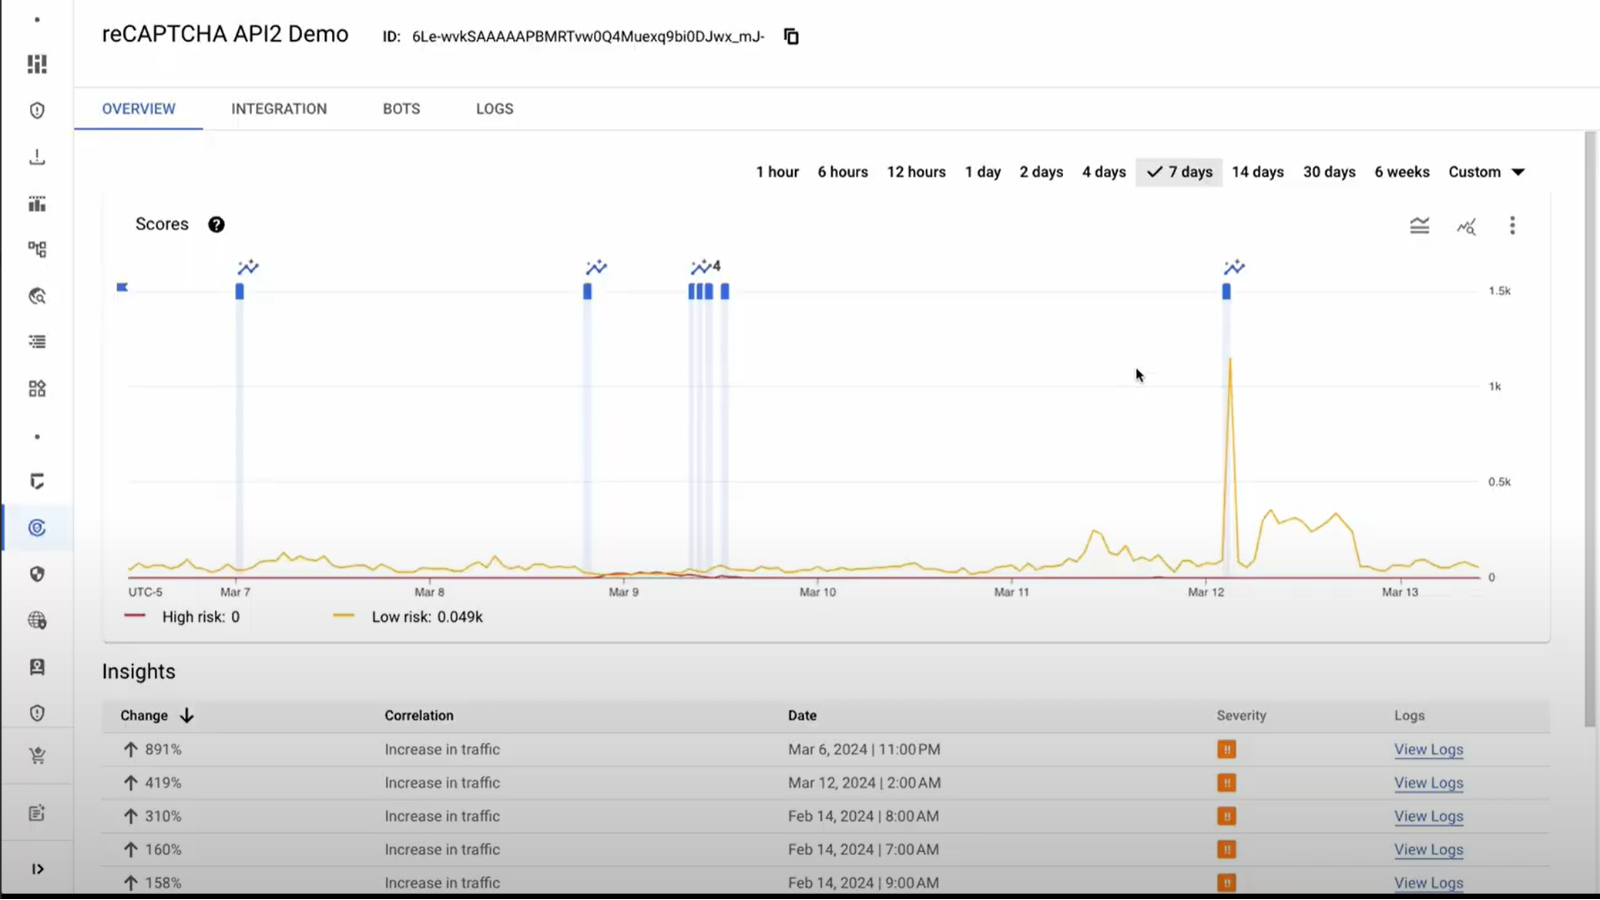Switch to the Overview tab

139,109
